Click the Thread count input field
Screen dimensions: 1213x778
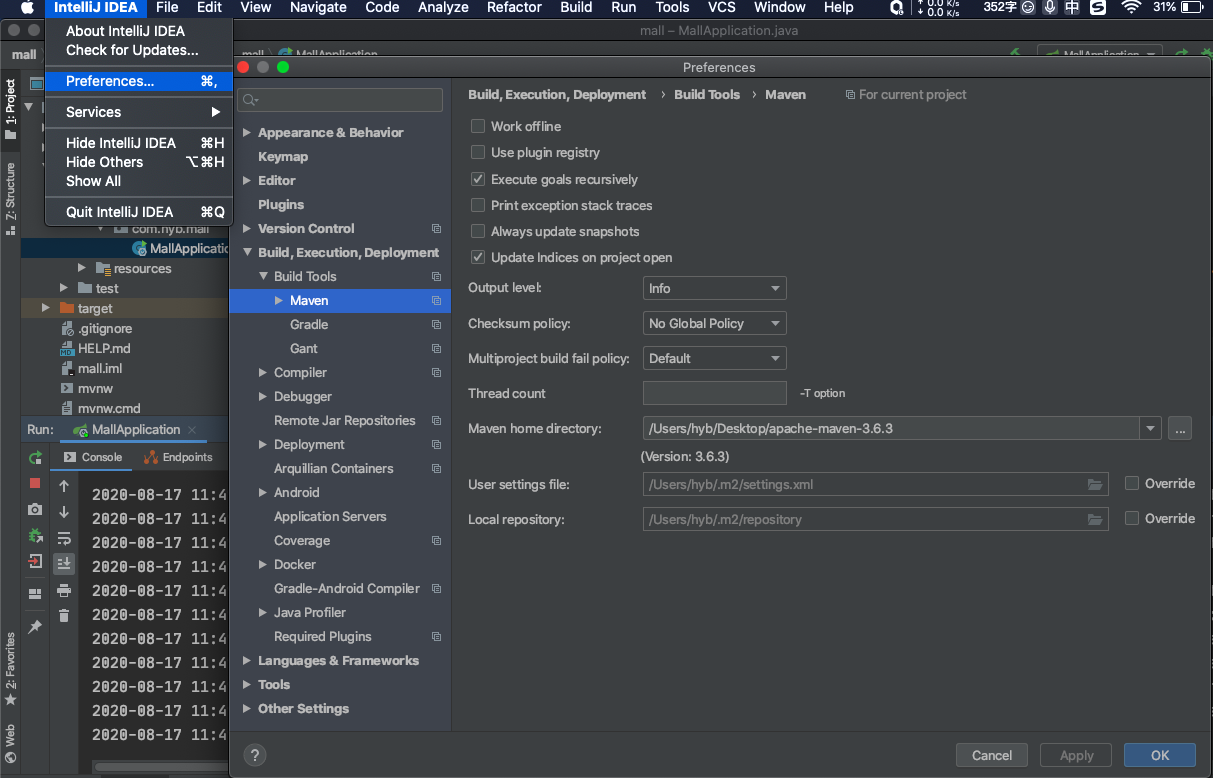coord(714,393)
